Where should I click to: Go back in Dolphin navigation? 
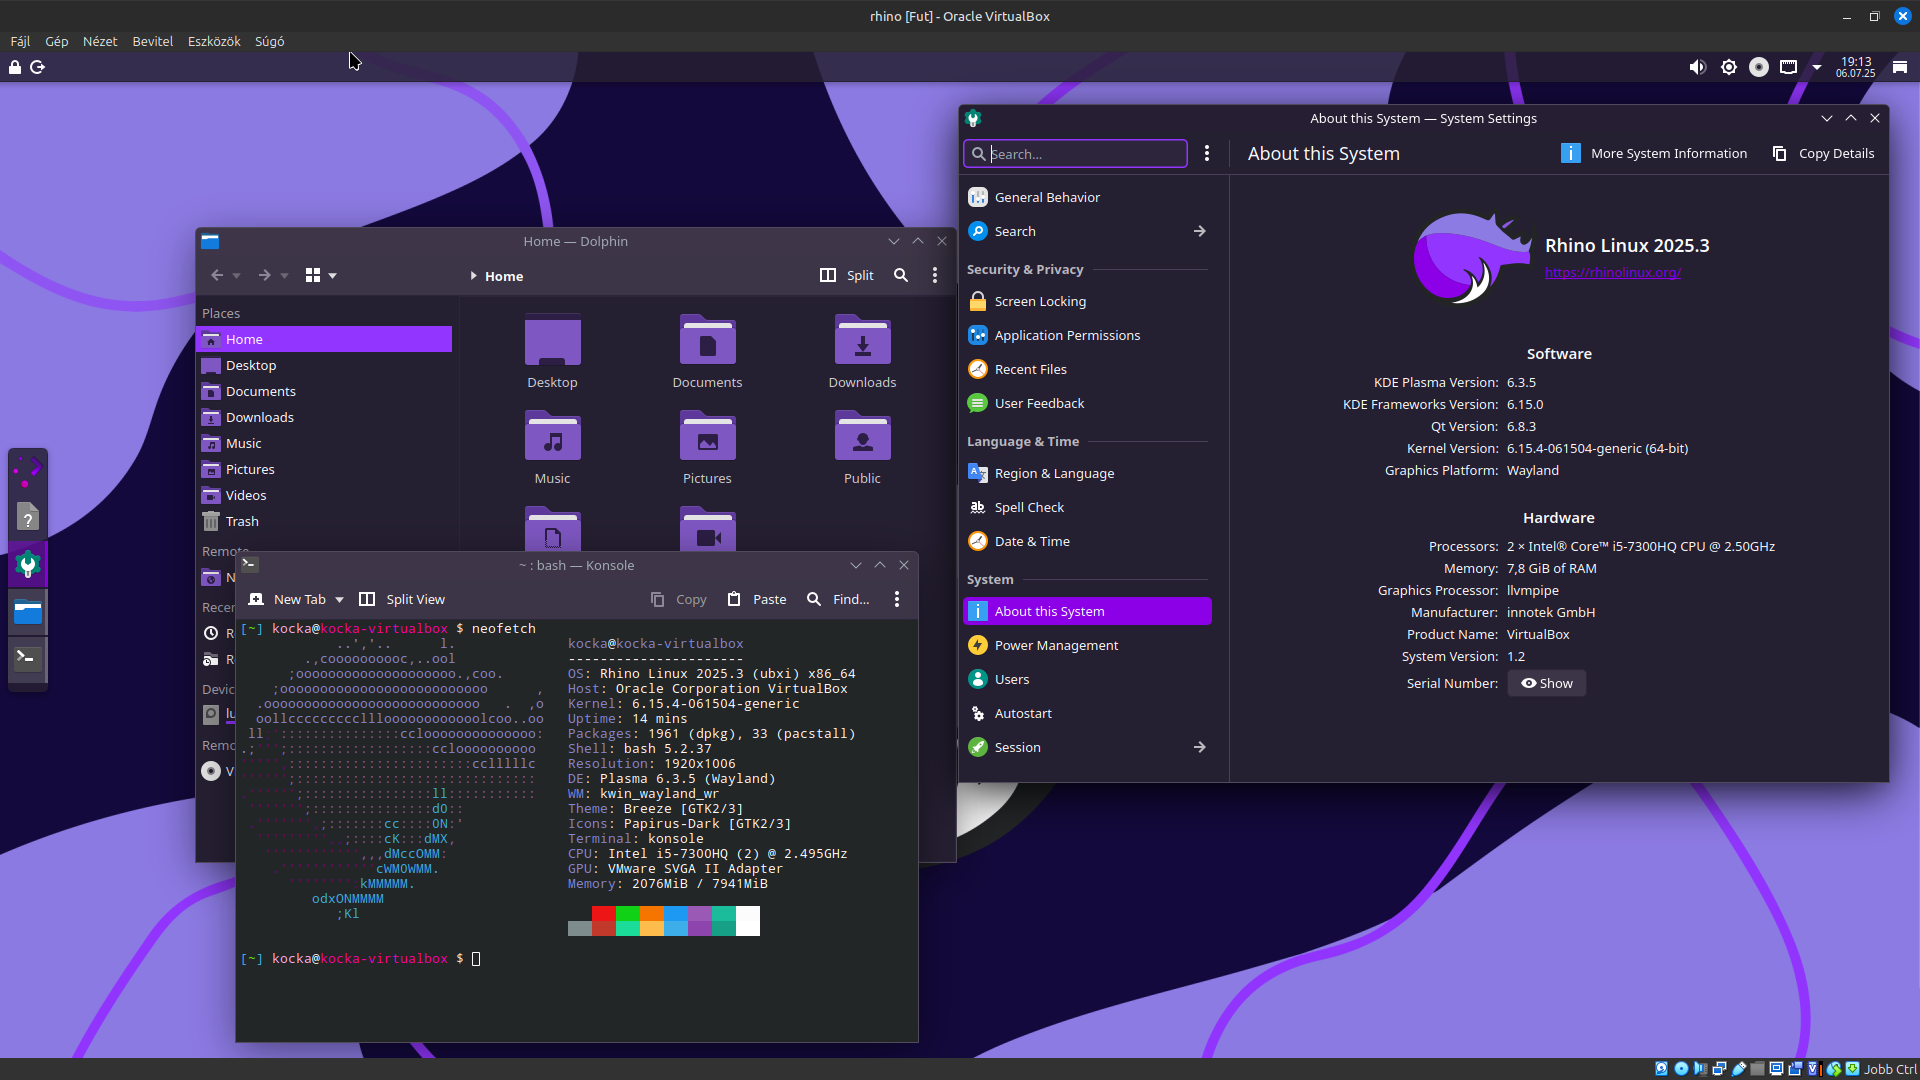tap(217, 275)
